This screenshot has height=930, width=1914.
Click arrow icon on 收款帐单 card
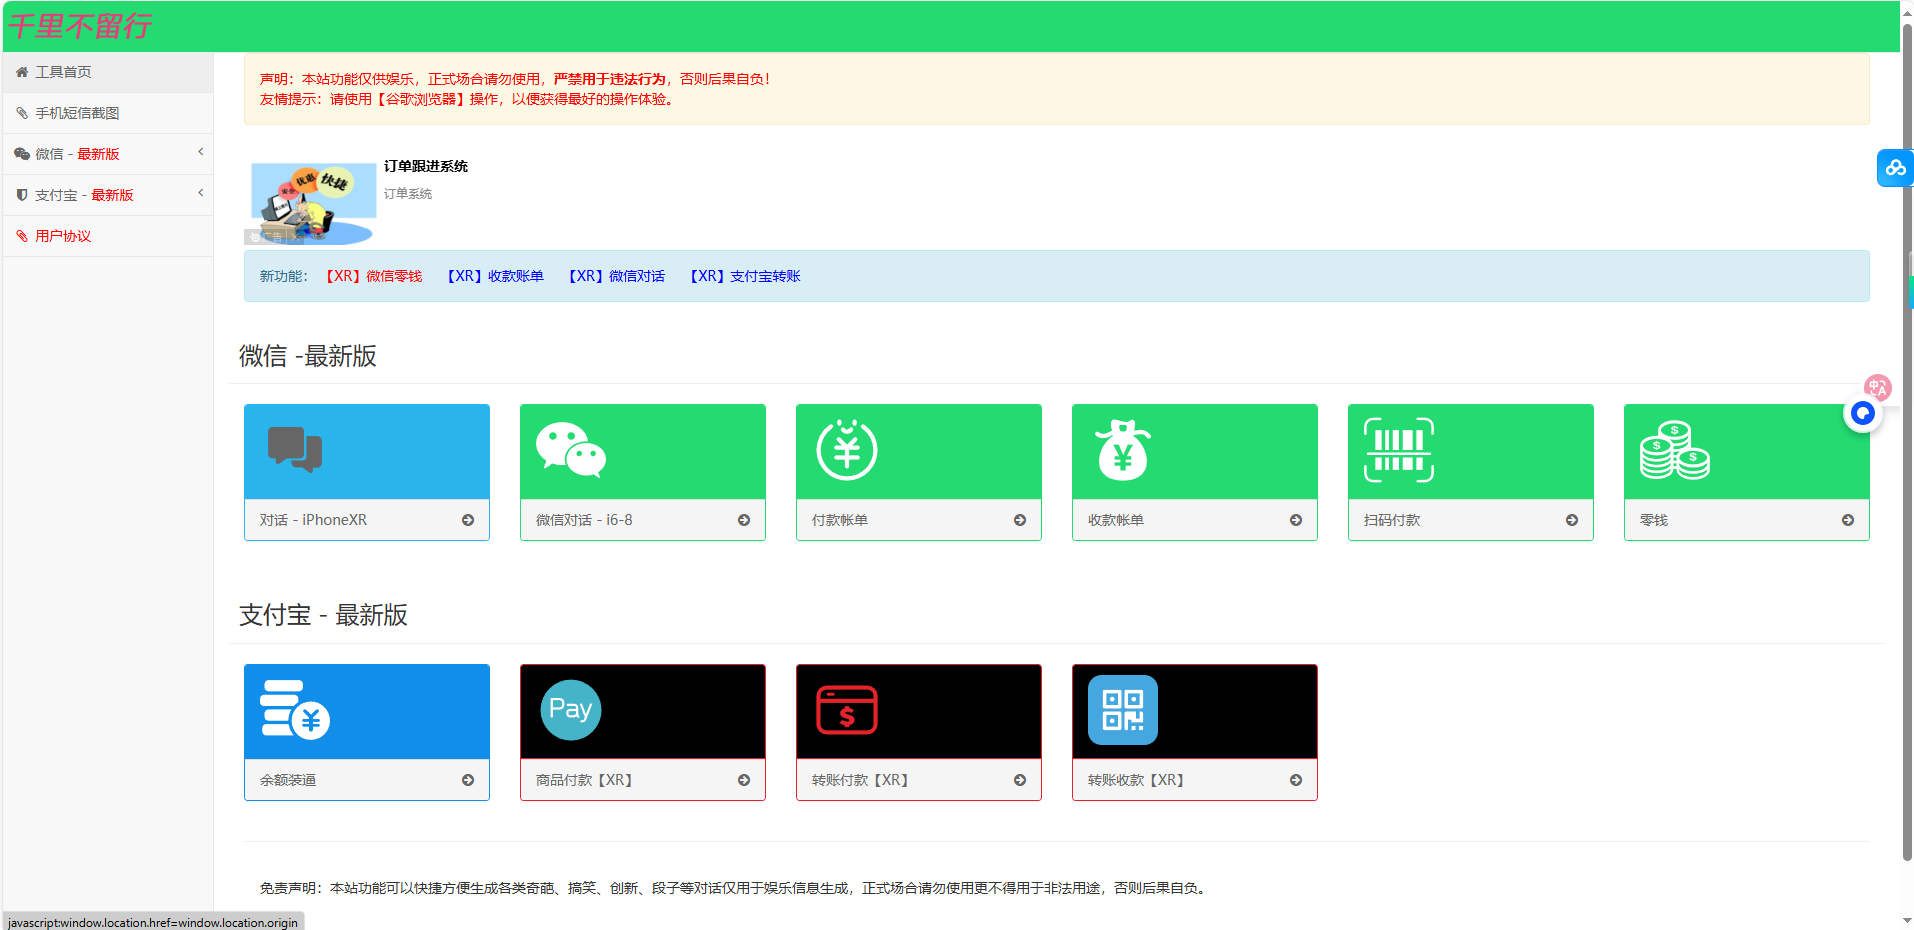(1296, 520)
